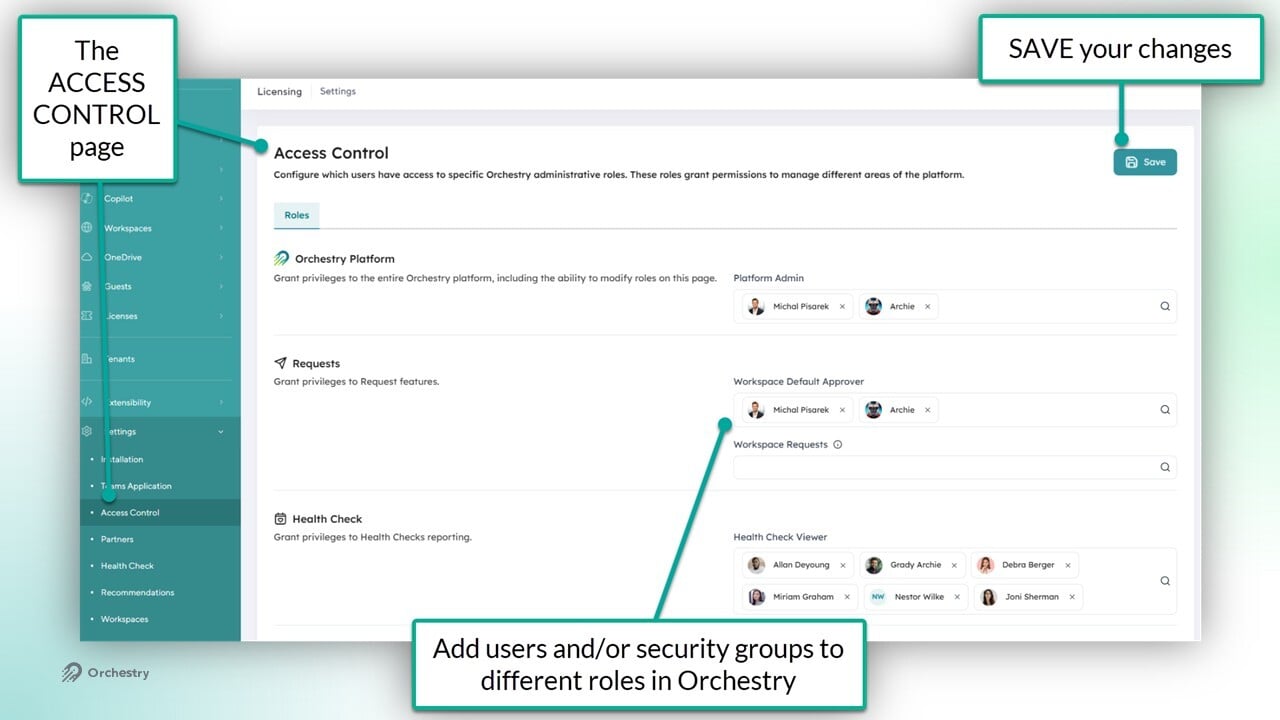The width and height of the screenshot is (1280, 720).
Task: Click the Extensibility code icon in the sidebar
Action: coord(87,402)
